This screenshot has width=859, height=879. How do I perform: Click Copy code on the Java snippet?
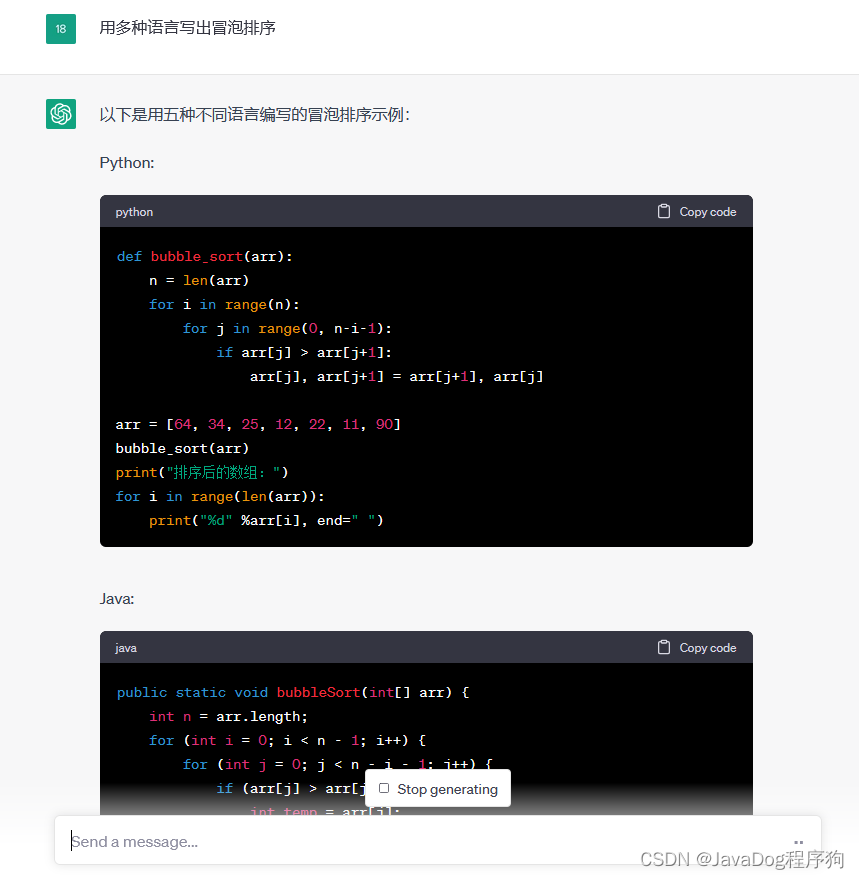pos(707,647)
